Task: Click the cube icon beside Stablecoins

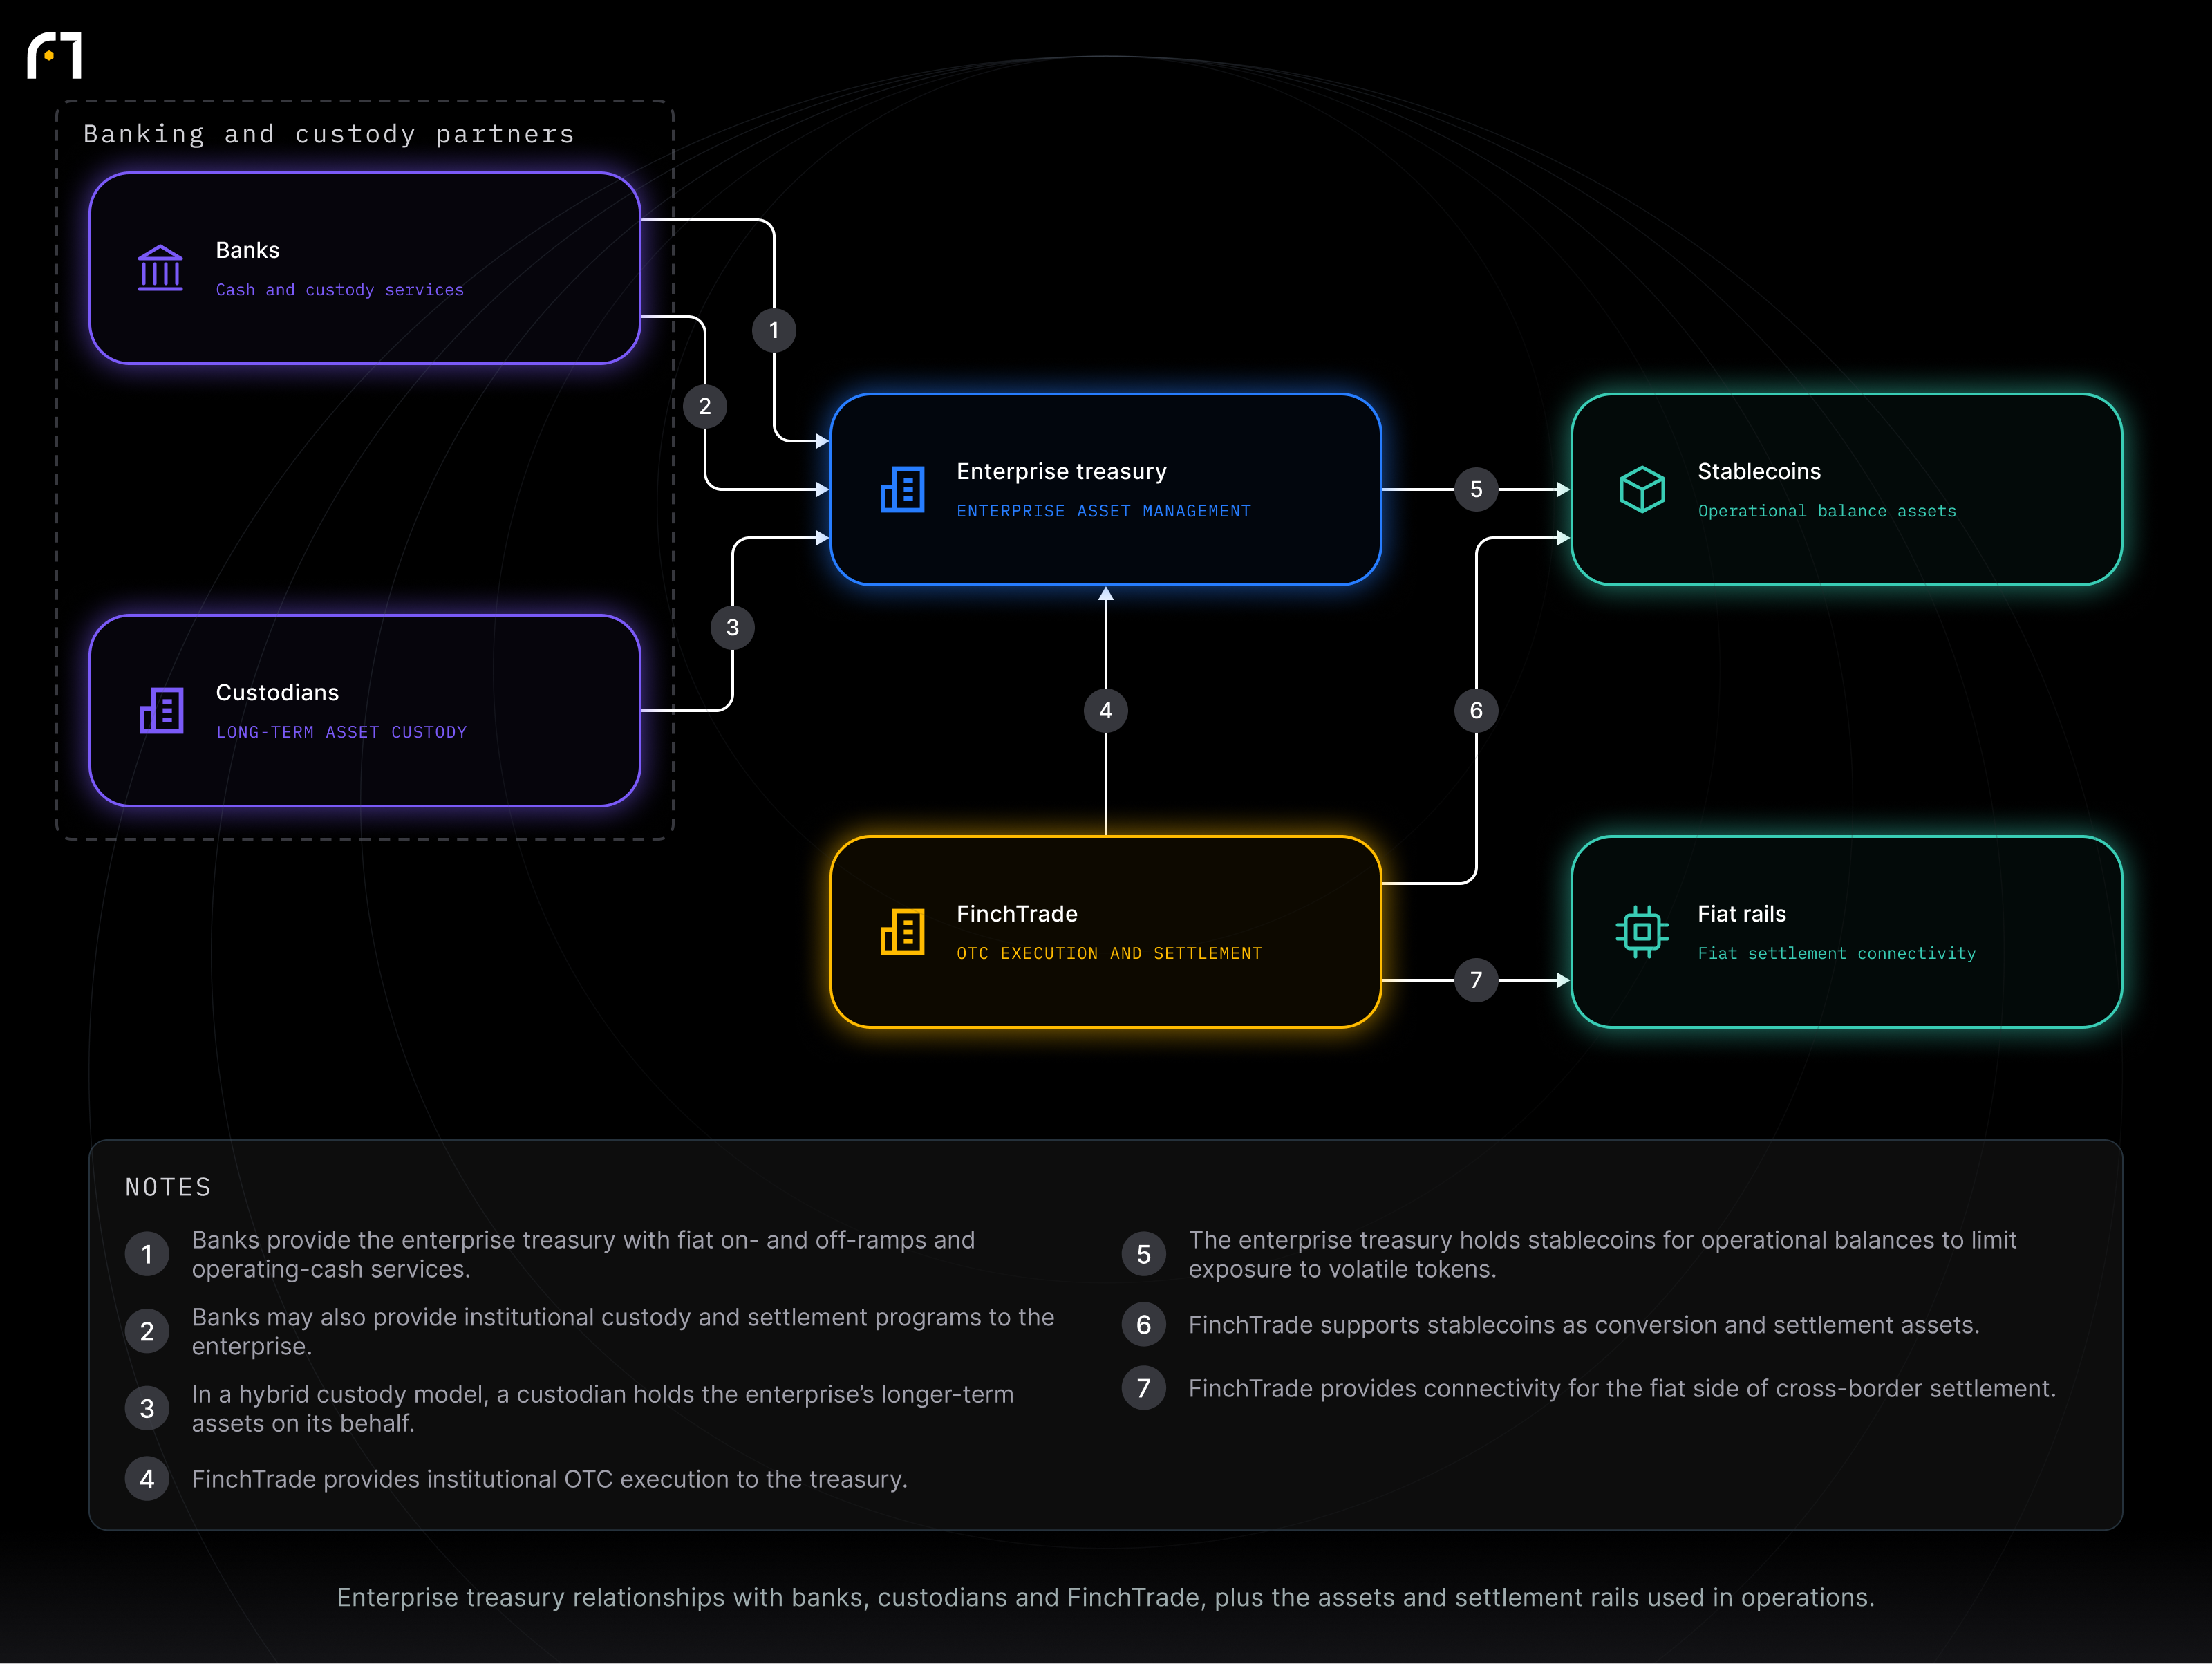Action: point(1642,489)
